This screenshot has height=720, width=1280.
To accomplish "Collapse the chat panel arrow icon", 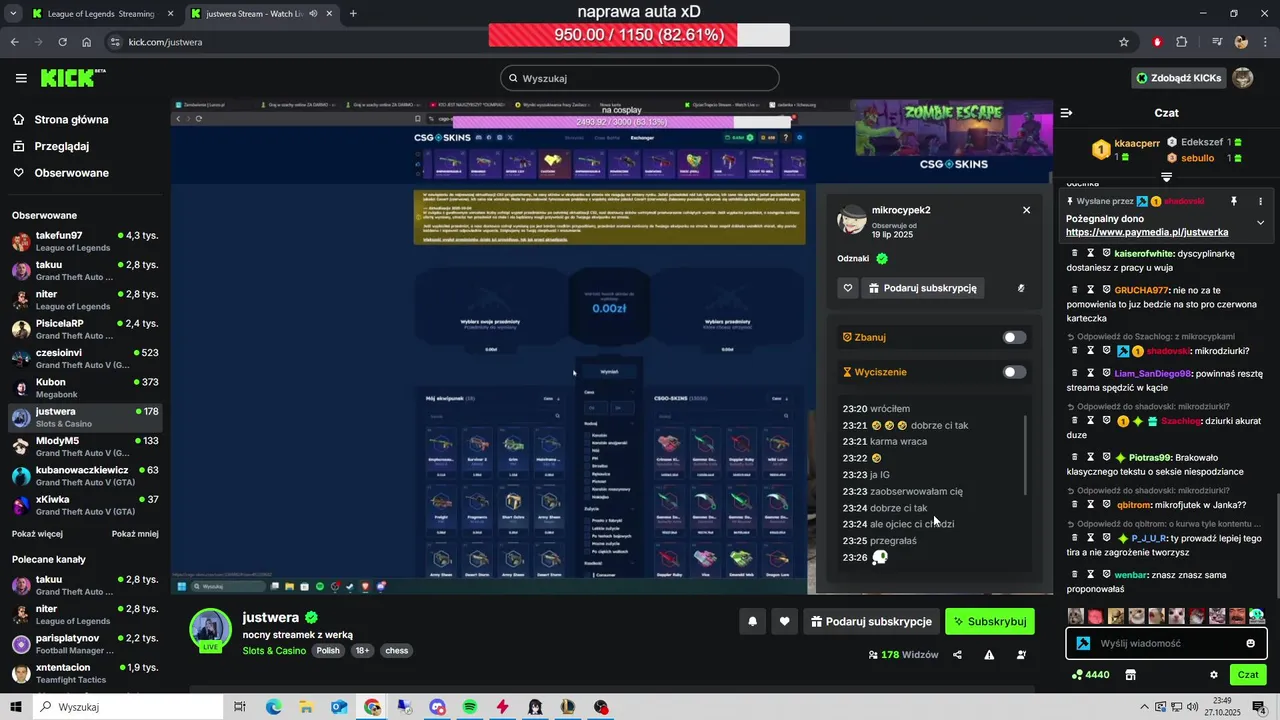I will [1066, 113].
